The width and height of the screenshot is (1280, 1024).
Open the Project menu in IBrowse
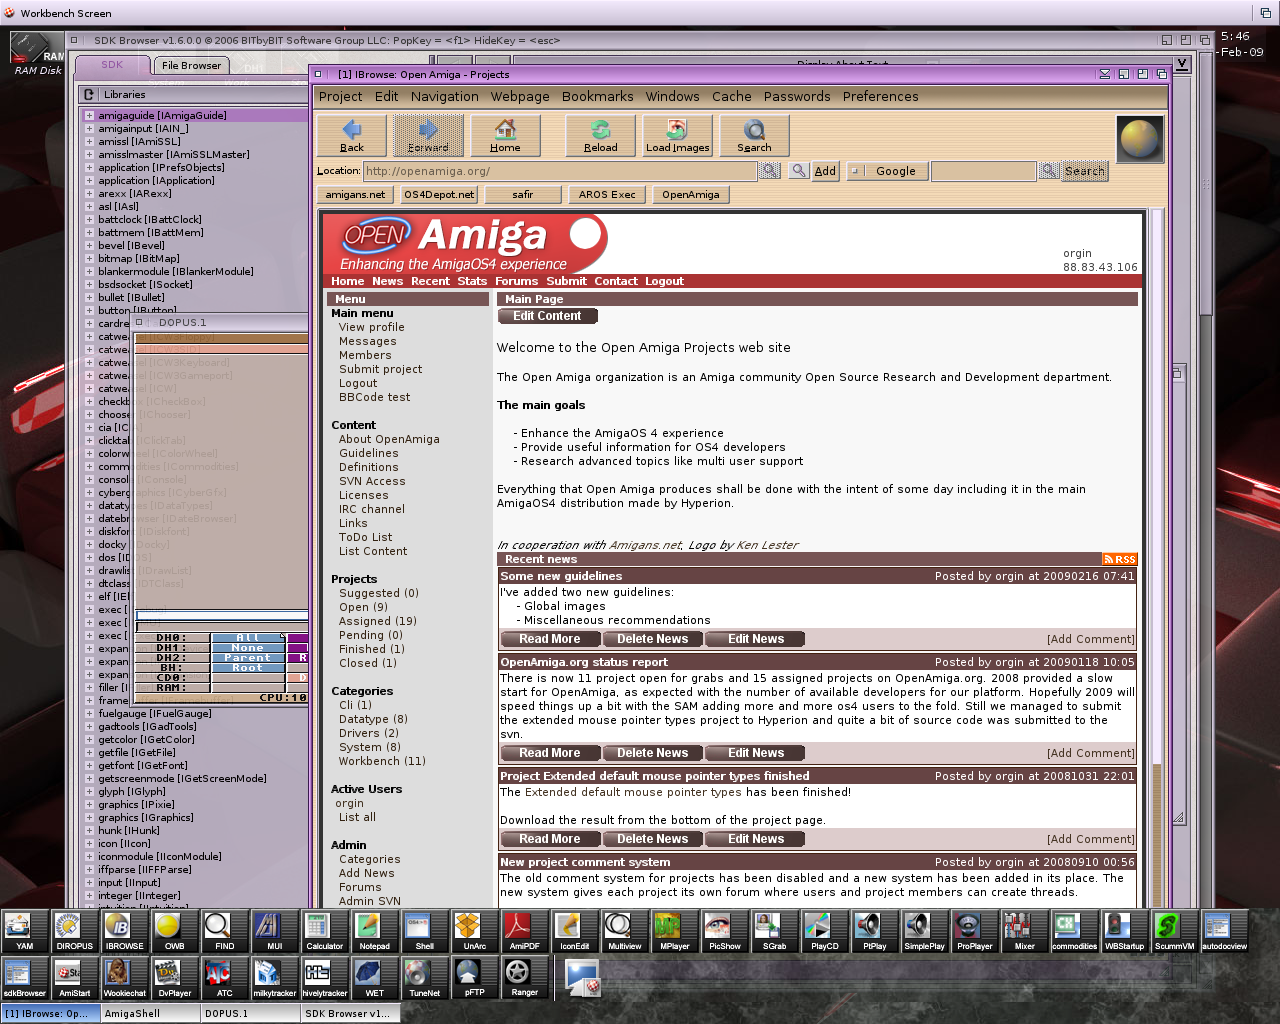point(340,97)
